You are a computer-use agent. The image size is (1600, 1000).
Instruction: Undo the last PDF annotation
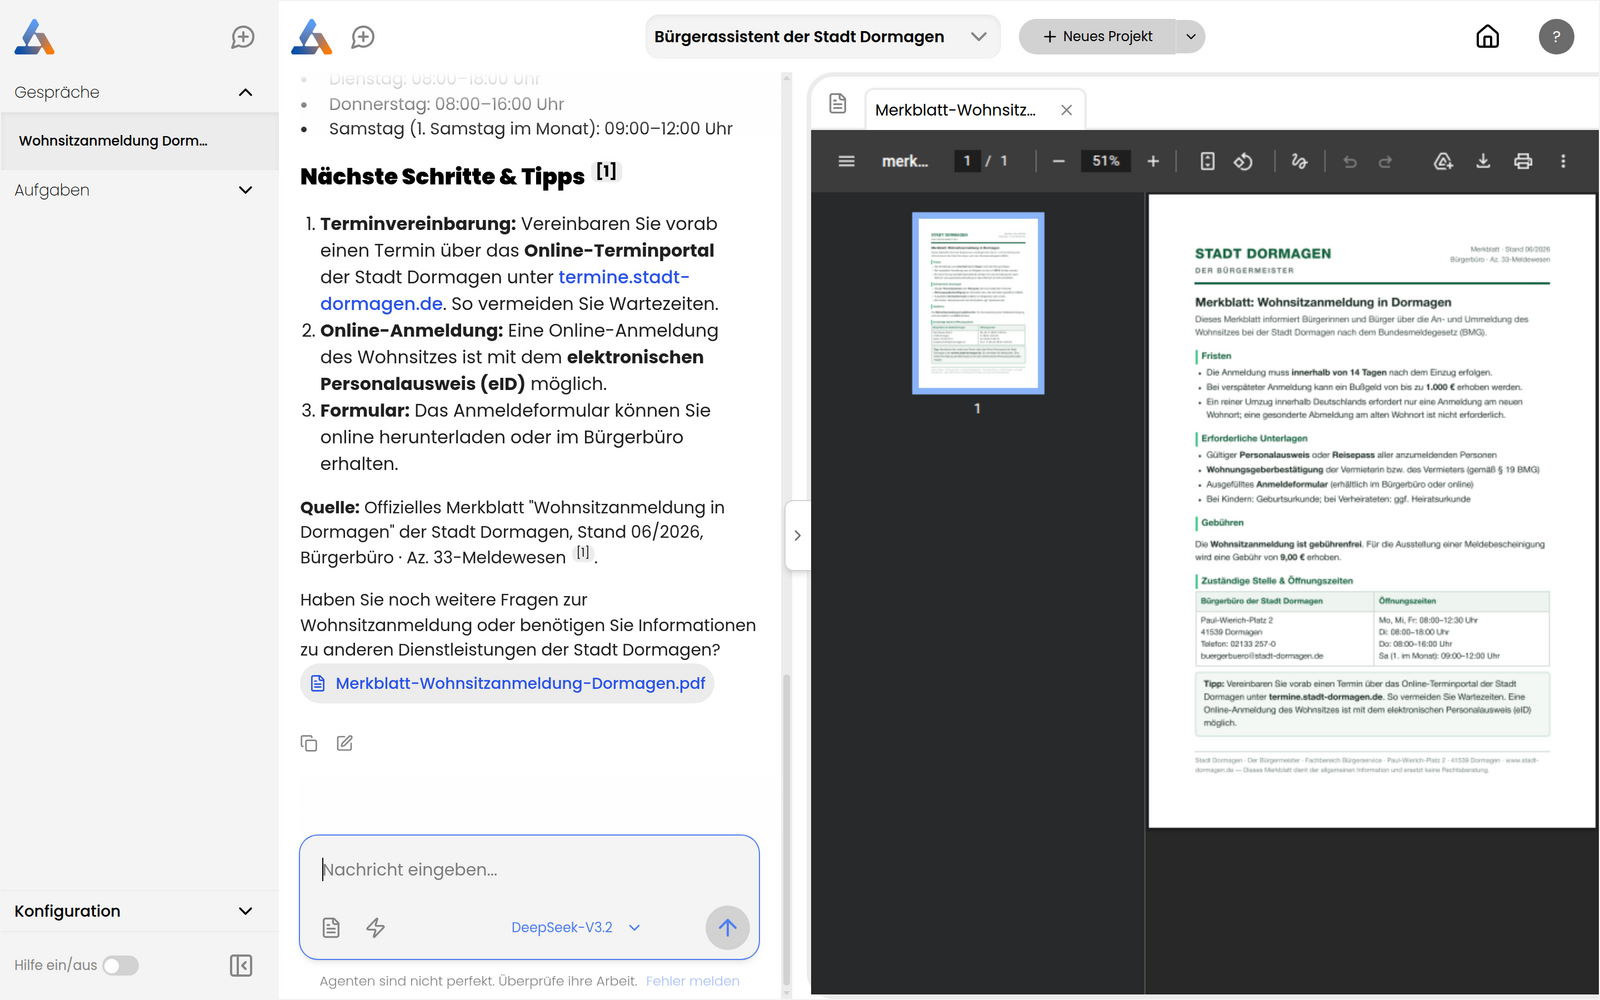pos(1350,161)
